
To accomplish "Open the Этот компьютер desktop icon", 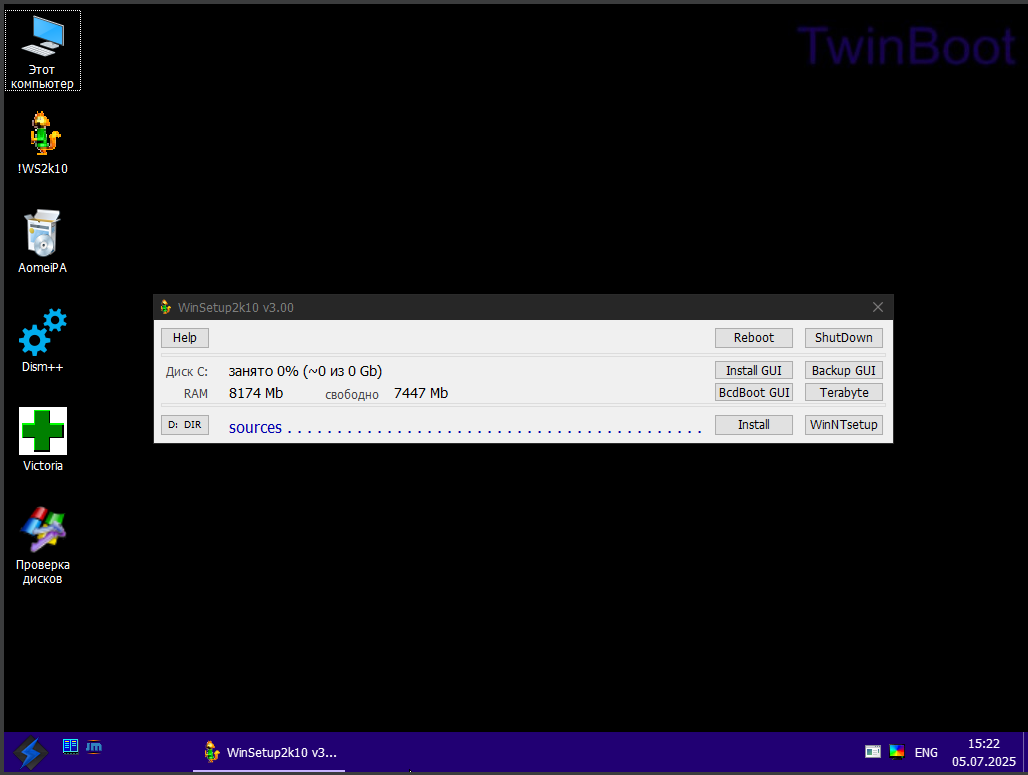I will 43,50.
